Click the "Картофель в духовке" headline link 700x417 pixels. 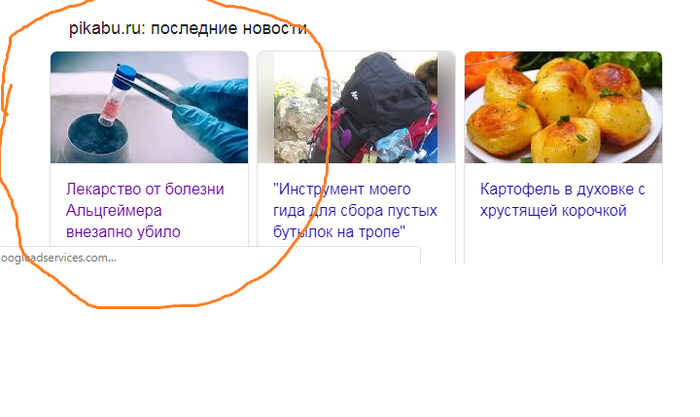[x=562, y=200]
